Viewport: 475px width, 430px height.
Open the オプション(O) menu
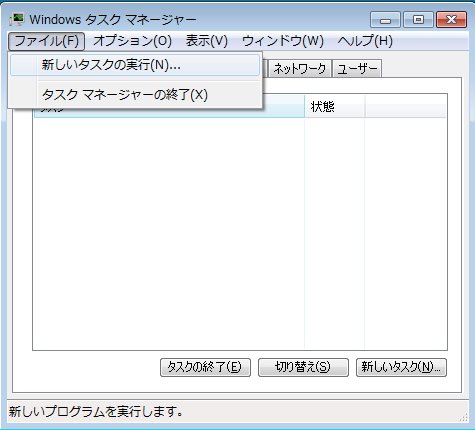click(132, 41)
